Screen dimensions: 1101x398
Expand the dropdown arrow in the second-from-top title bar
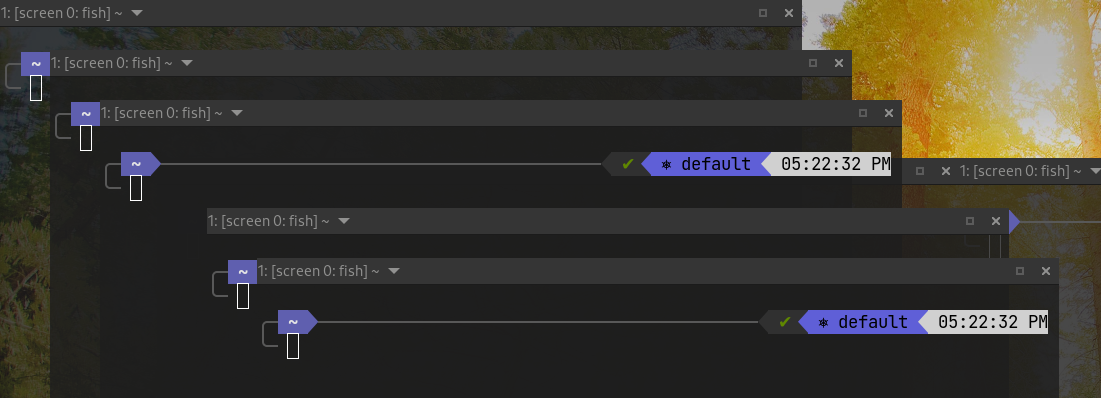187,63
